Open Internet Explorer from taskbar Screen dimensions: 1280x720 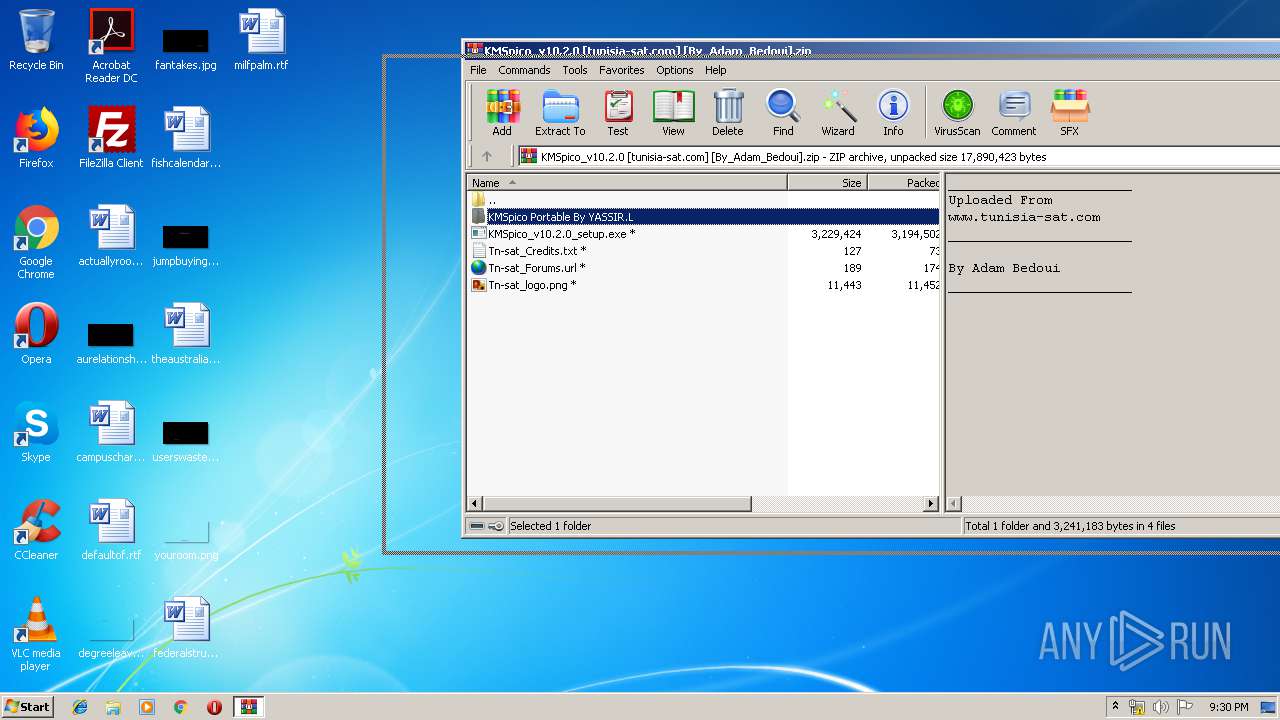[80, 707]
